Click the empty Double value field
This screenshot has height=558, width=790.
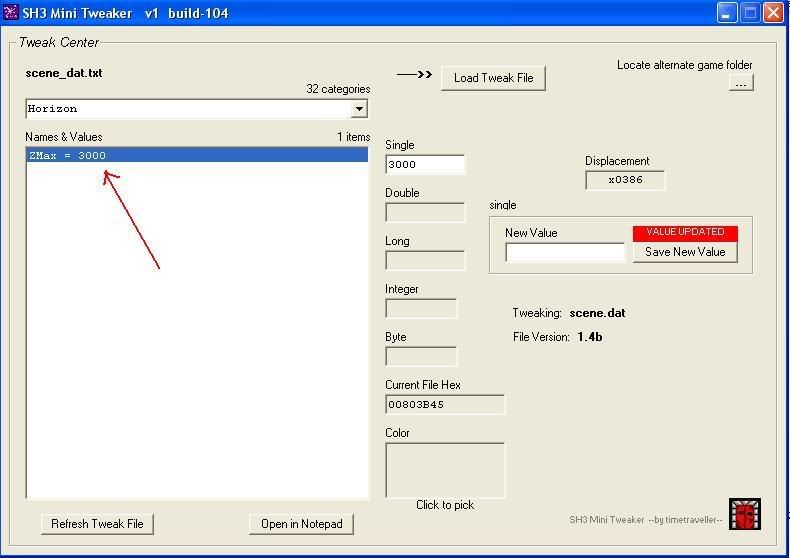coord(425,213)
